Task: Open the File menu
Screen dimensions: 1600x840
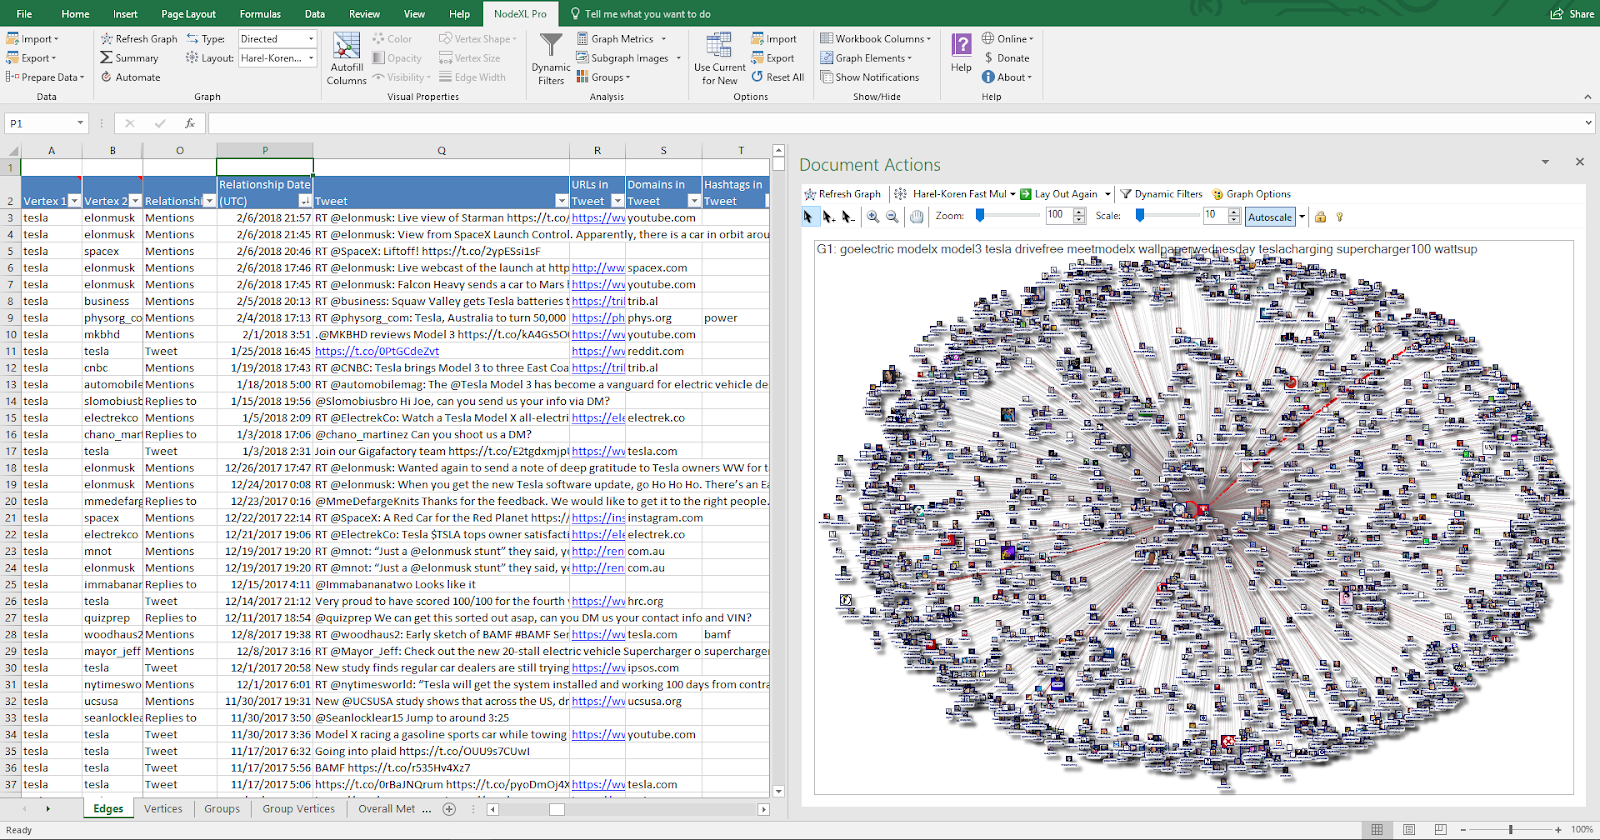Action: [24, 14]
